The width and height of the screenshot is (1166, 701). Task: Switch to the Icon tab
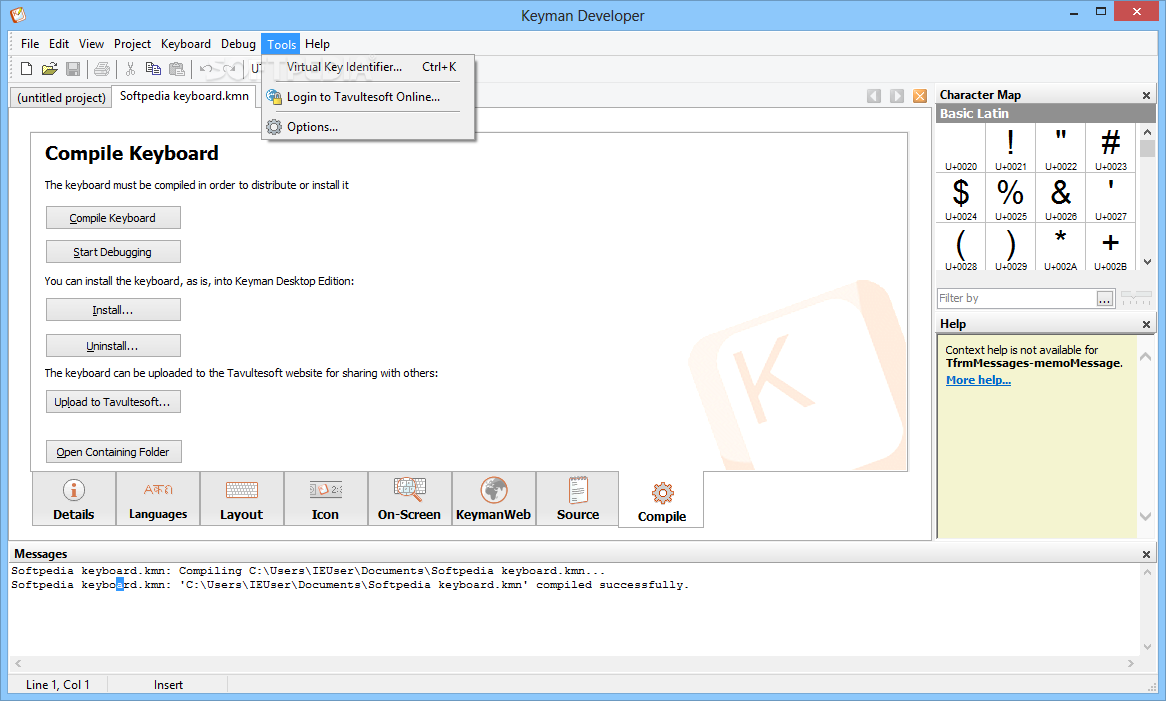click(x=326, y=499)
